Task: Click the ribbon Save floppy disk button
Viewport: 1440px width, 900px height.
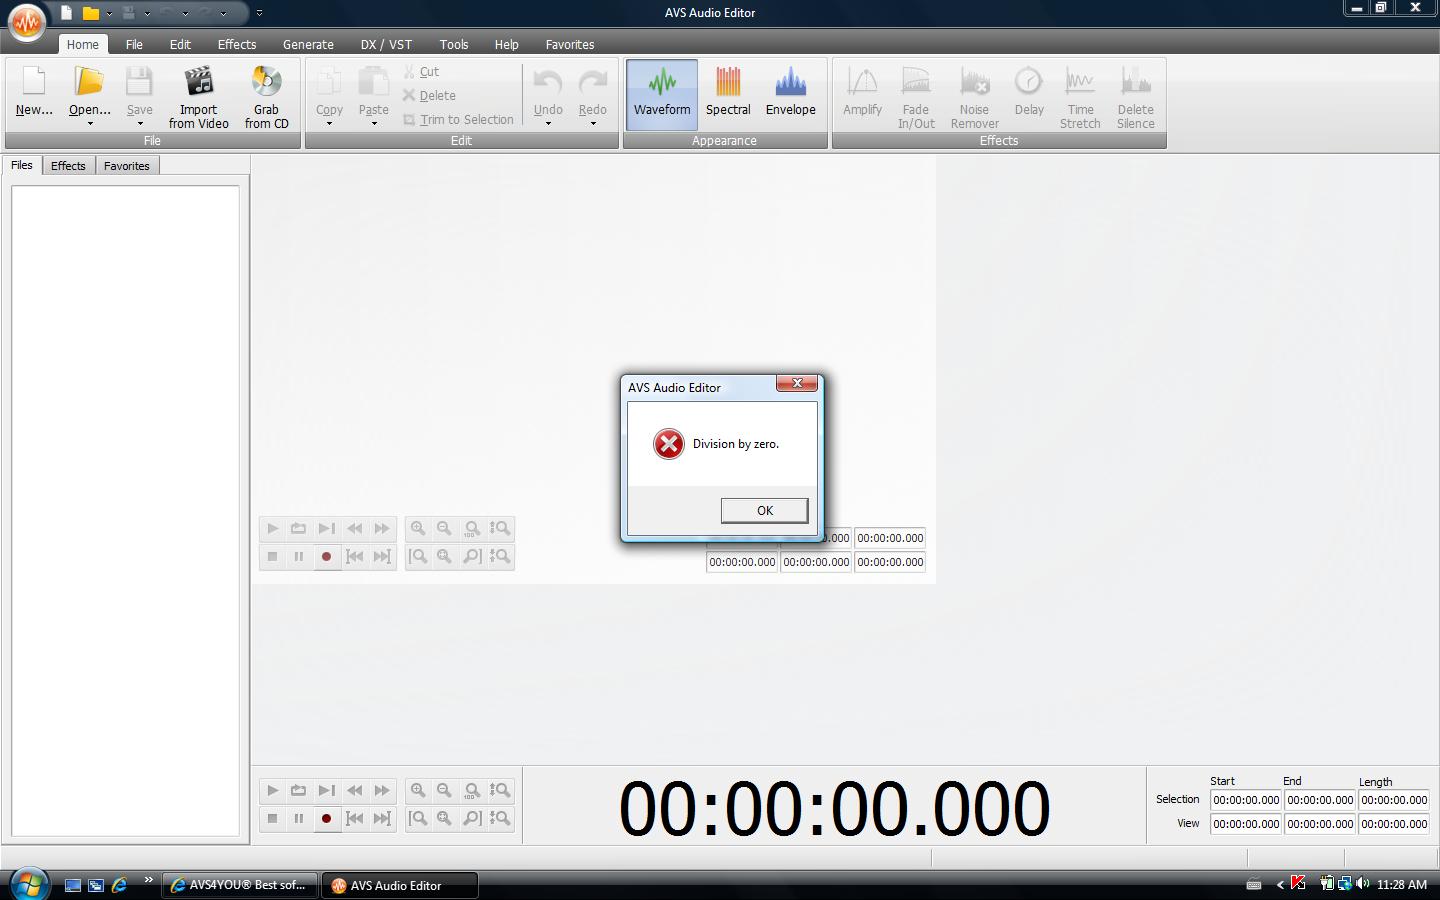Action: [x=139, y=84]
